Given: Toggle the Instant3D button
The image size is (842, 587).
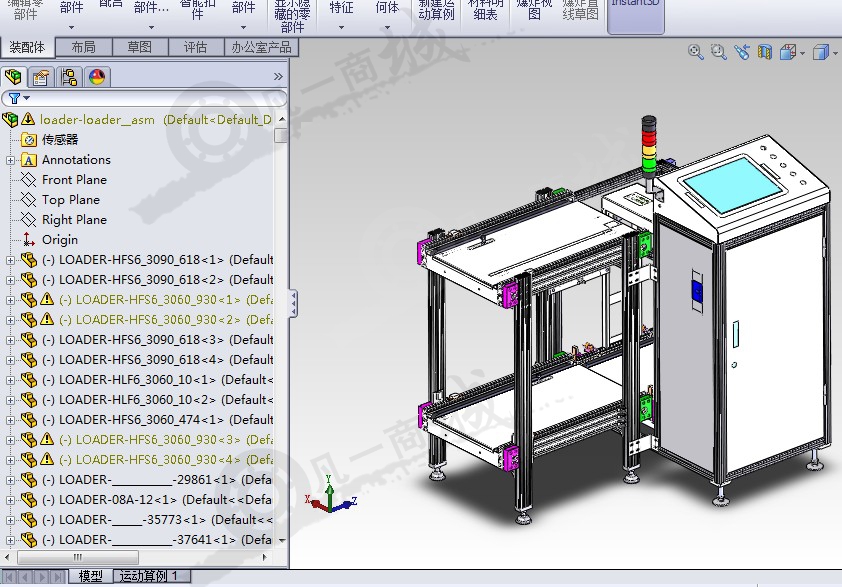Looking at the screenshot, I should [x=636, y=15].
